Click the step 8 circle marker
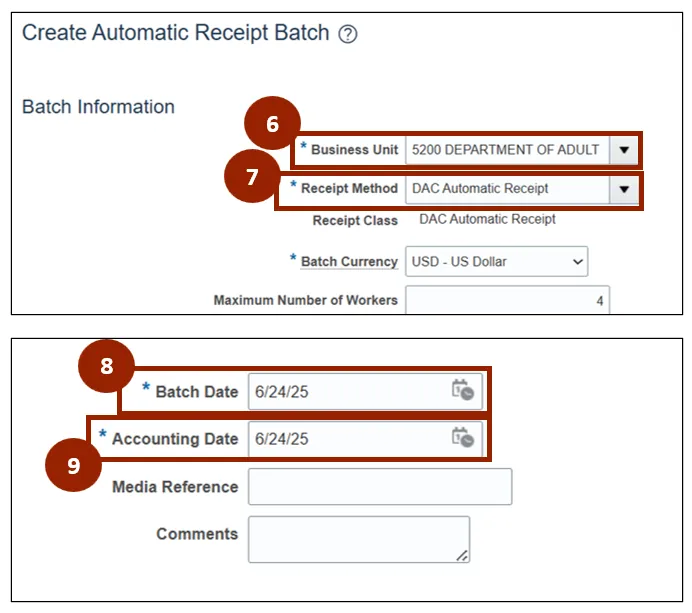Screen dimensions: 692x613 click(x=107, y=367)
